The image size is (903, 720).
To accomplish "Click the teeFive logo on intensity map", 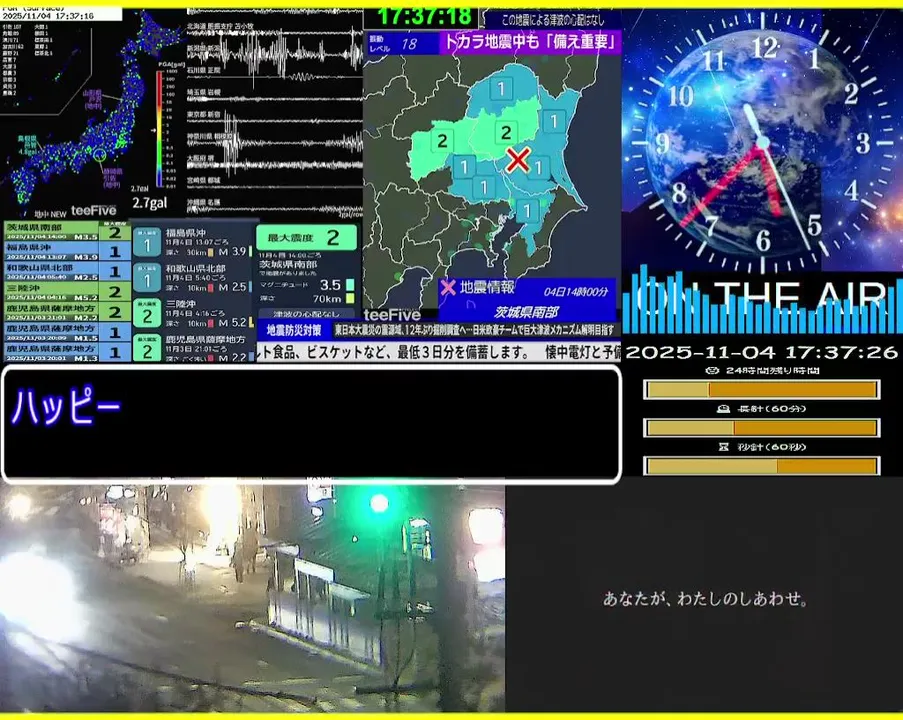I will pyautogui.click(x=392, y=315).
